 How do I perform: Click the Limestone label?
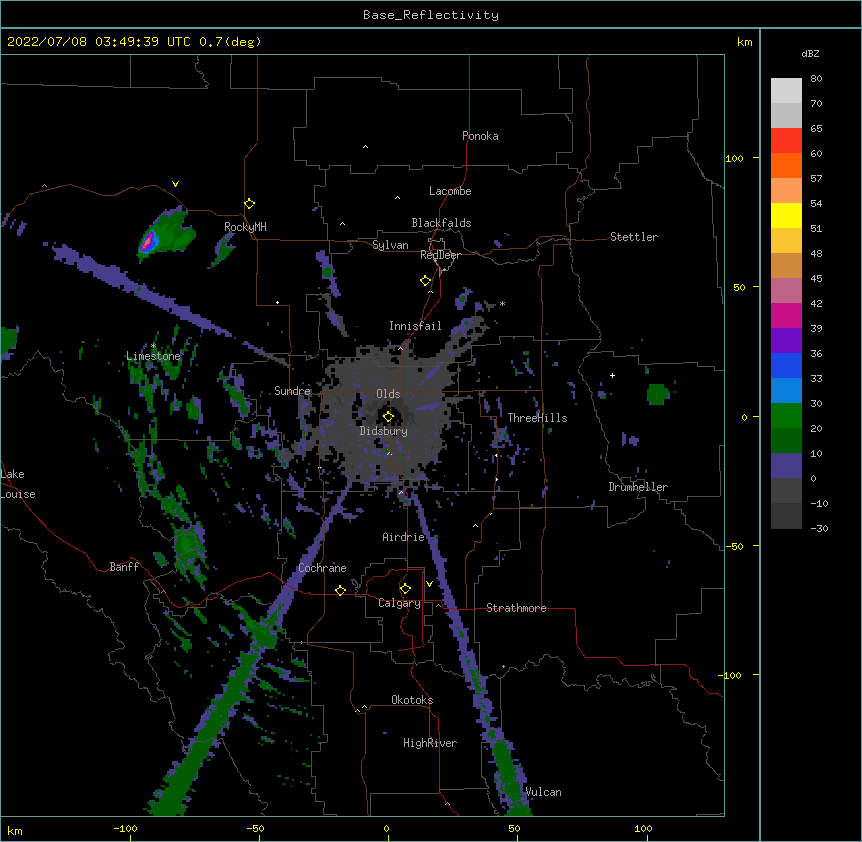coord(153,356)
